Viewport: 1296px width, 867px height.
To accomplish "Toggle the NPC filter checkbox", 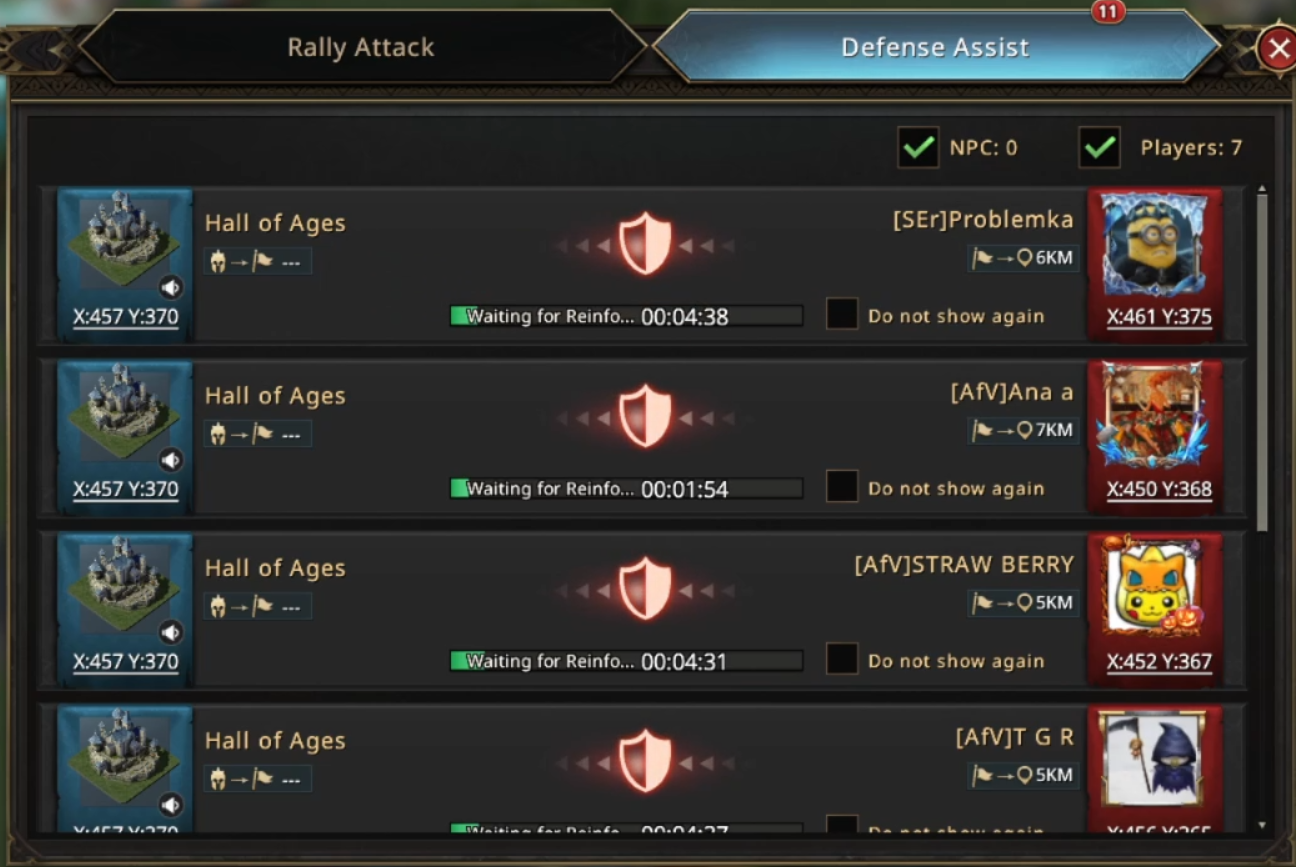I will [x=918, y=148].
